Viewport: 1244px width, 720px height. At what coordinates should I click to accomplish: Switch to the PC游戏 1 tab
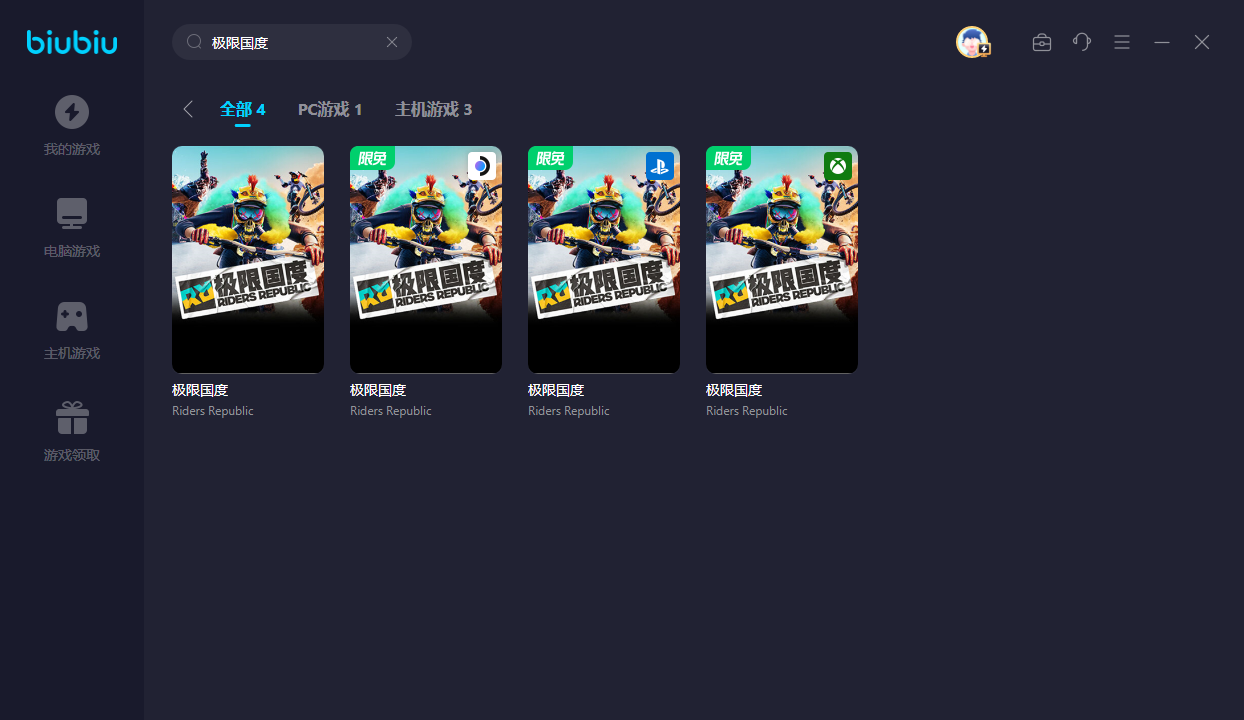tap(330, 109)
